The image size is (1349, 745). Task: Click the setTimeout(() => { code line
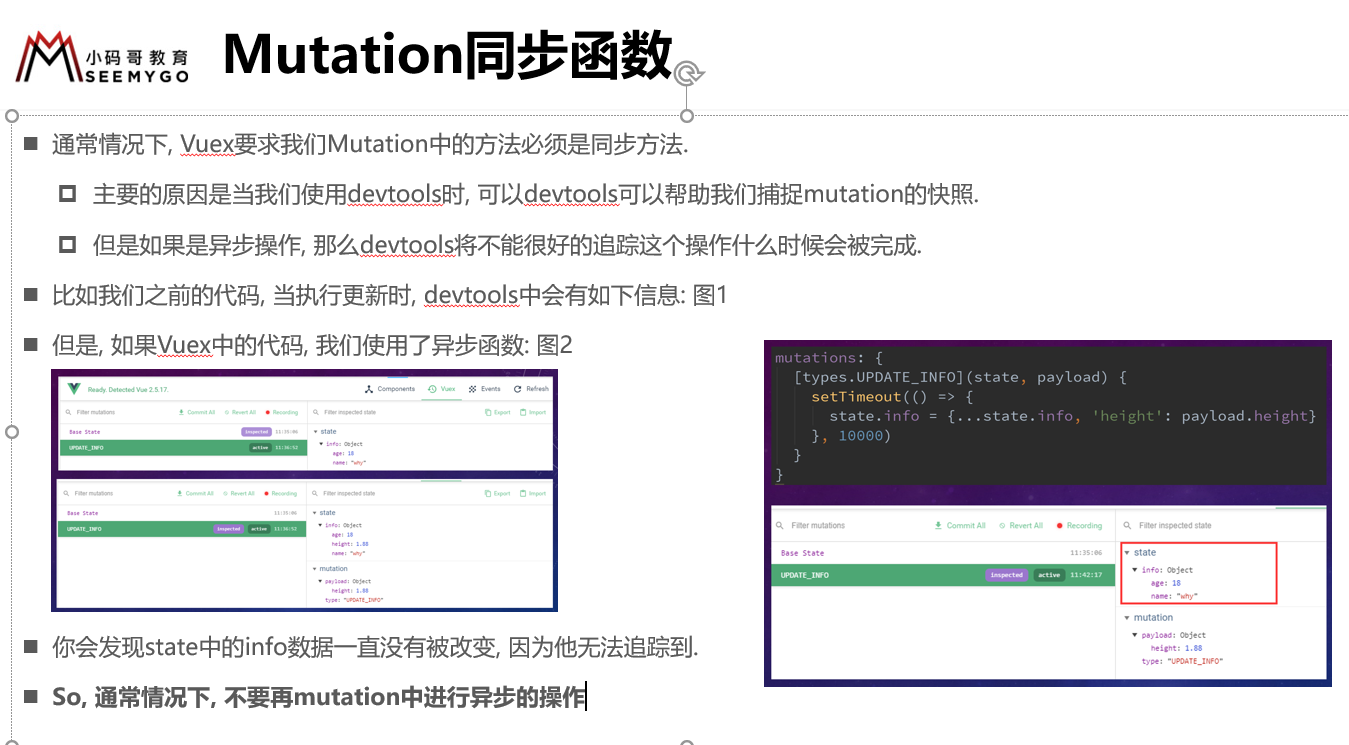(892, 397)
